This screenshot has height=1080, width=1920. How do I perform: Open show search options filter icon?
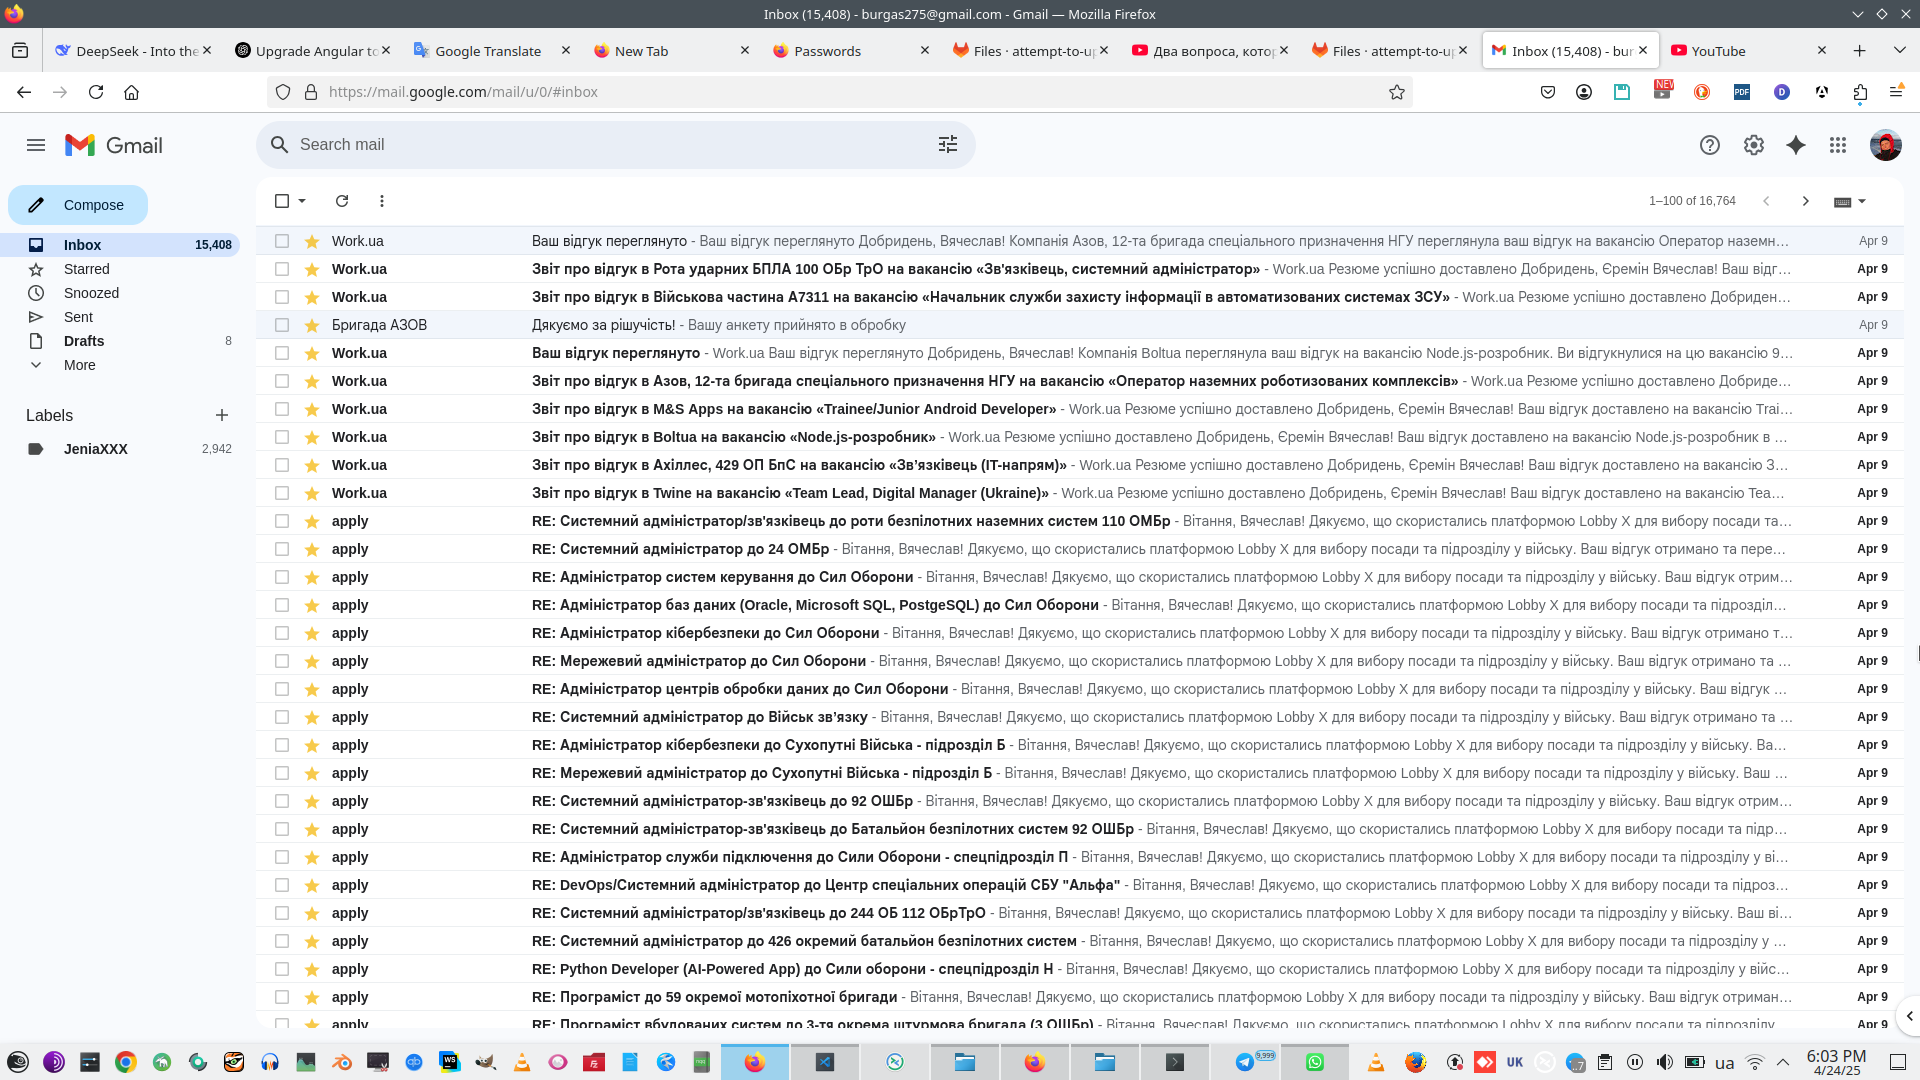[x=948, y=145]
